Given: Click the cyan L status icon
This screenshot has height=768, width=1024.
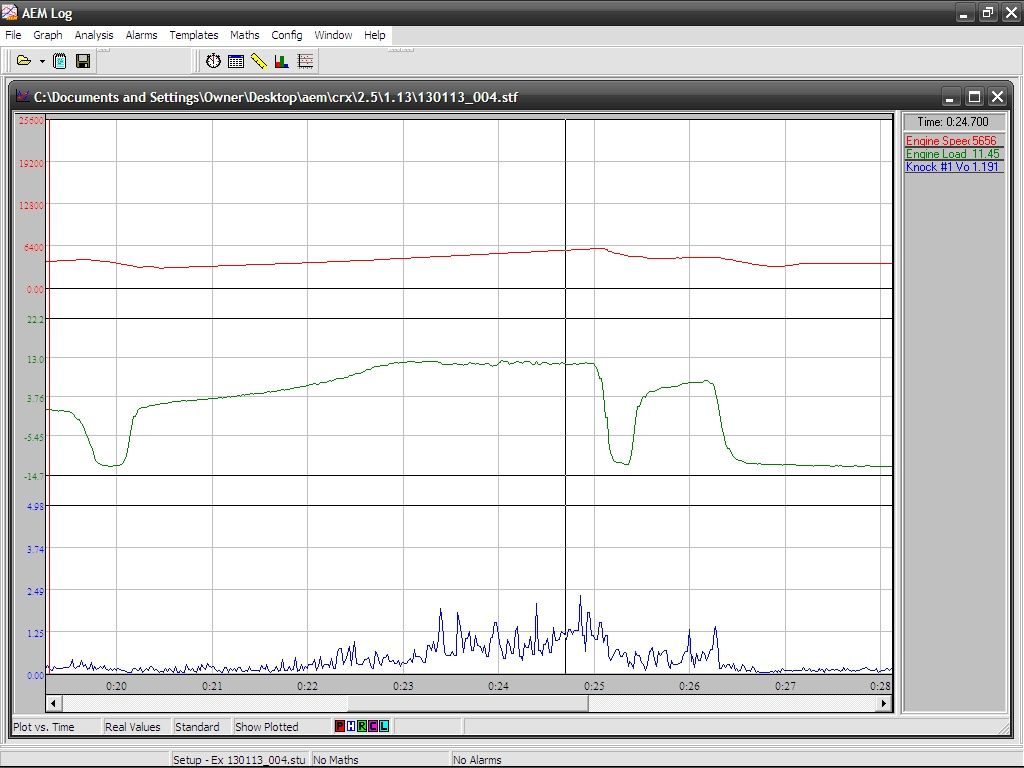Looking at the screenshot, I should click(384, 726).
